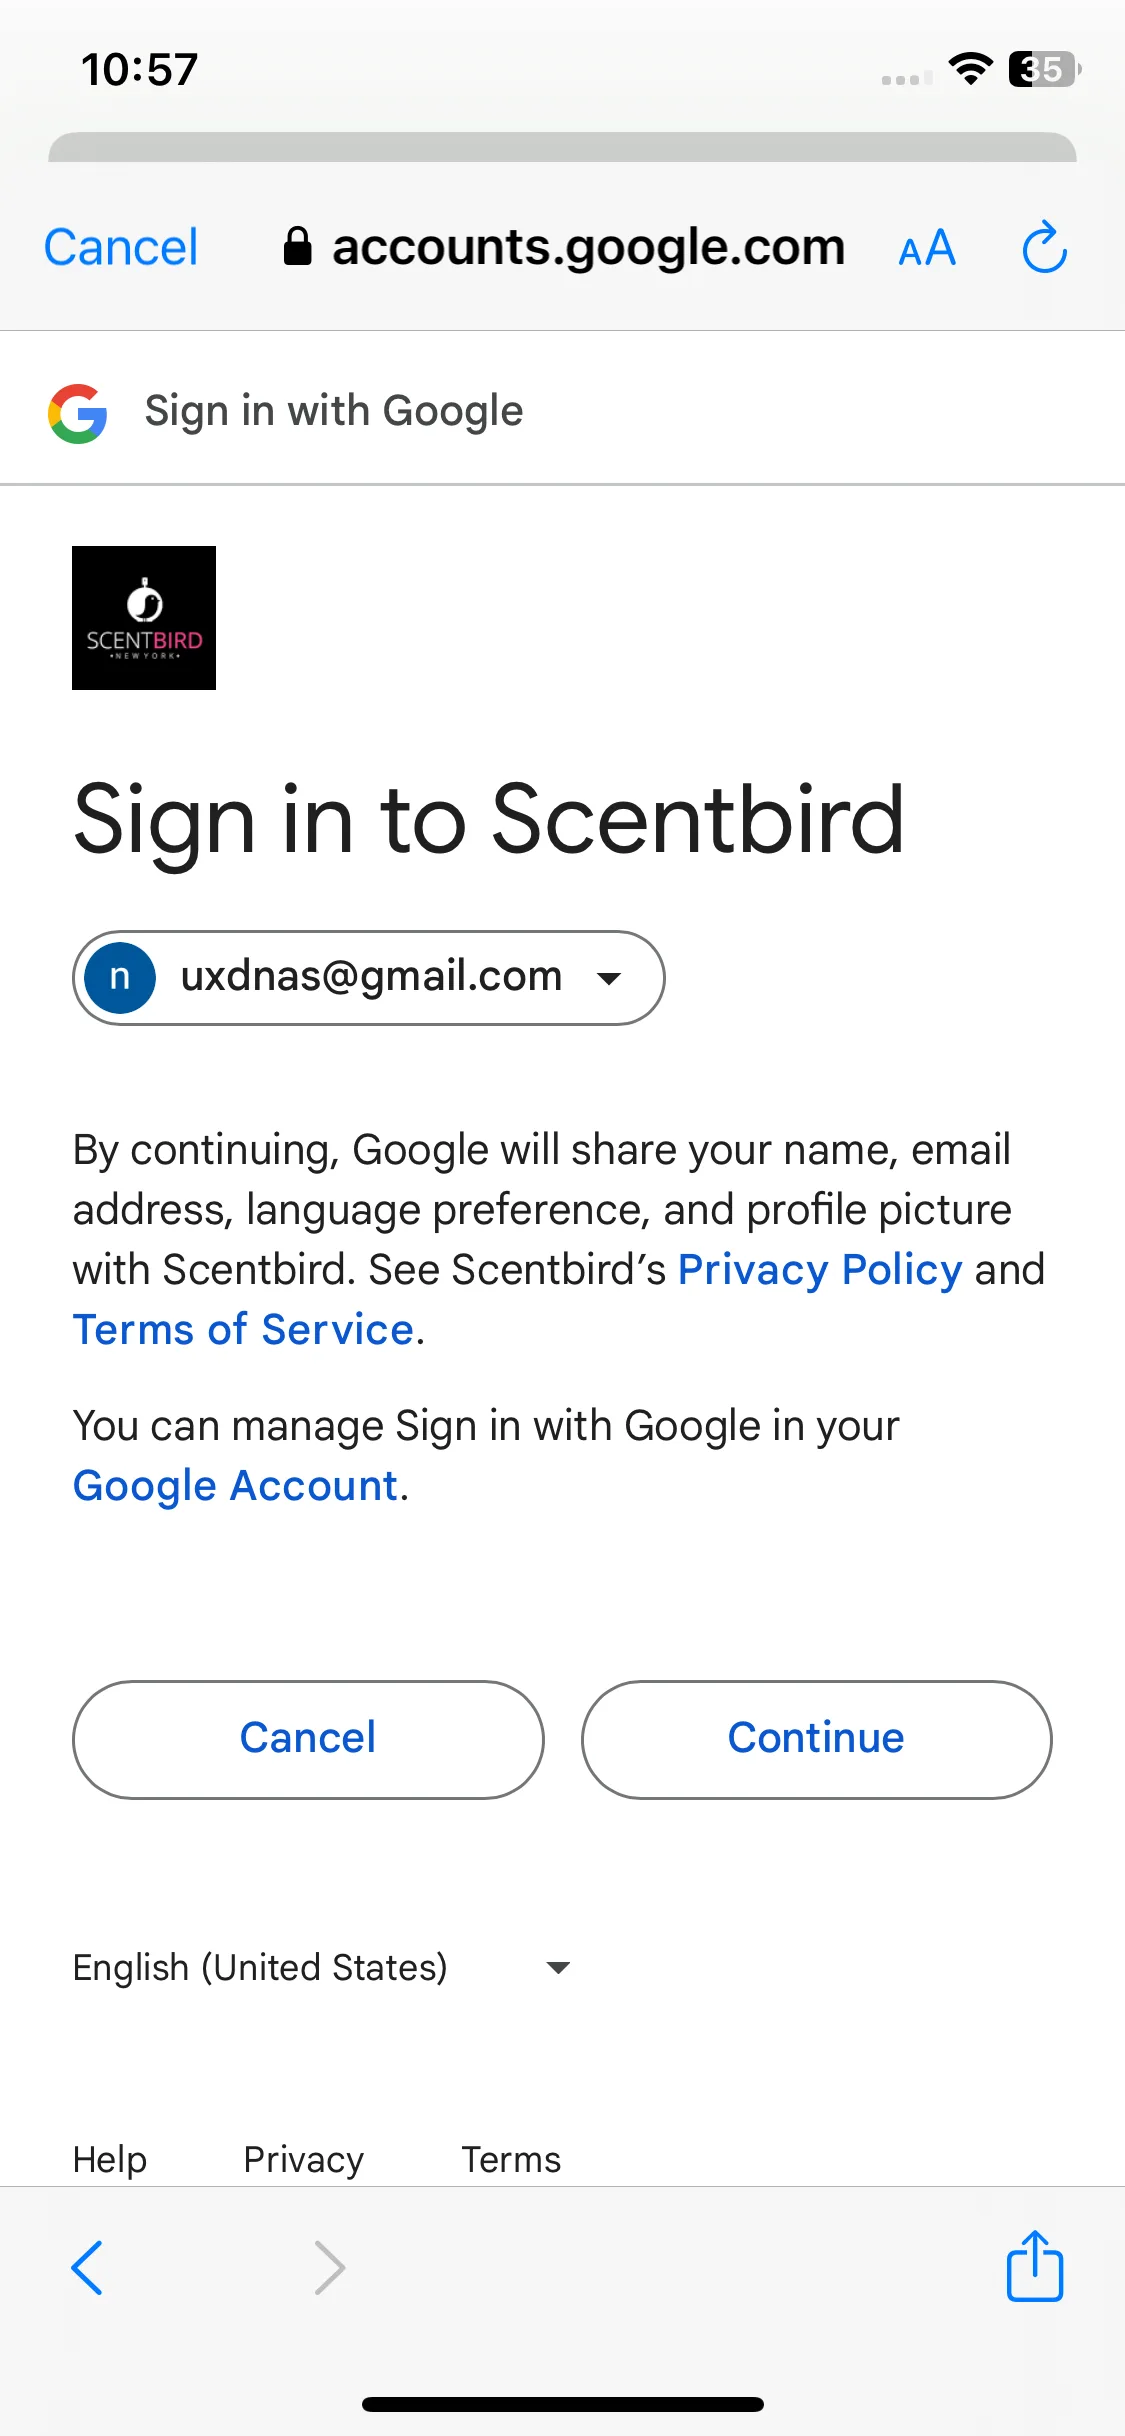This screenshot has width=1125, height=2436.
Task: Open the Google Account link
Action: coord(236,1485)
